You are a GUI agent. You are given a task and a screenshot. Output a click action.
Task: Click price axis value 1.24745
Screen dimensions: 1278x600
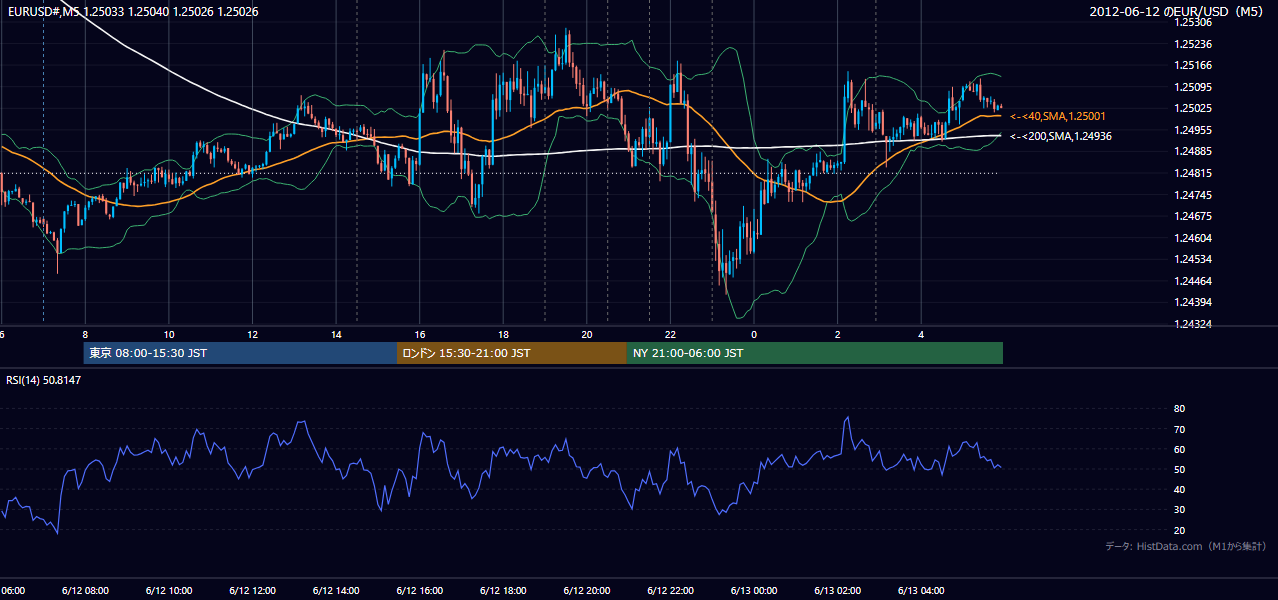1193,195
